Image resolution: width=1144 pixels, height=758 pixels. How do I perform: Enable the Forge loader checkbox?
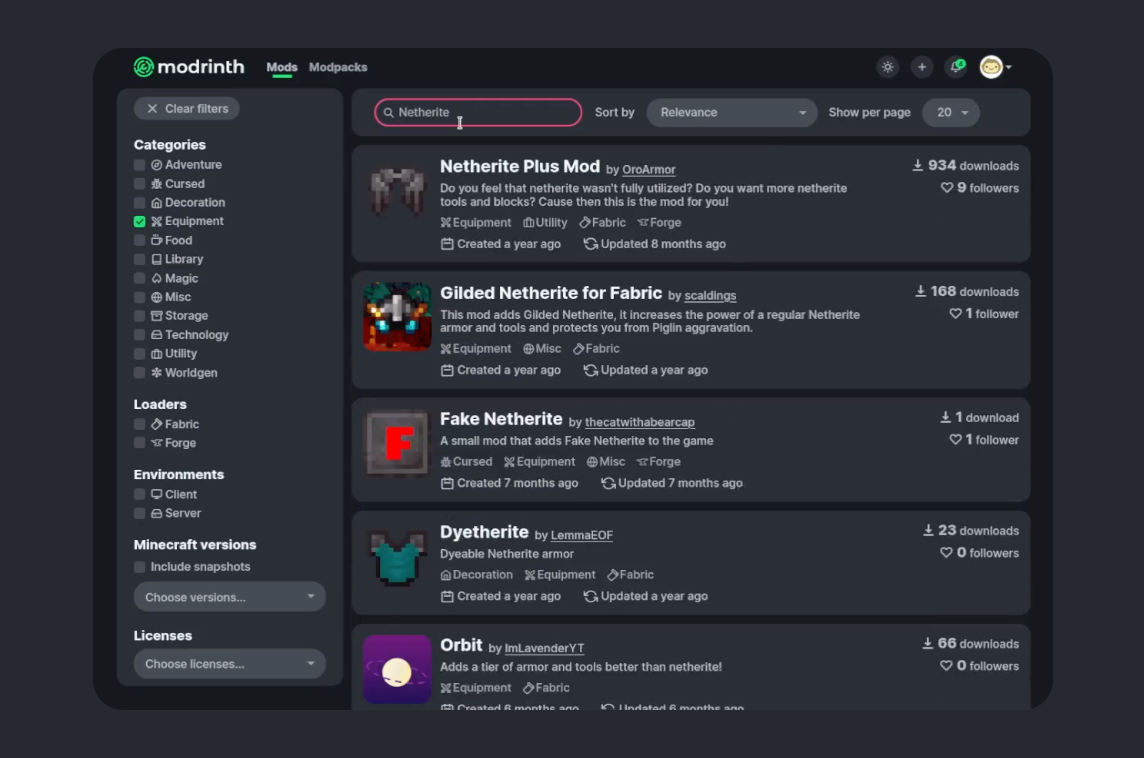pos(139,443)
